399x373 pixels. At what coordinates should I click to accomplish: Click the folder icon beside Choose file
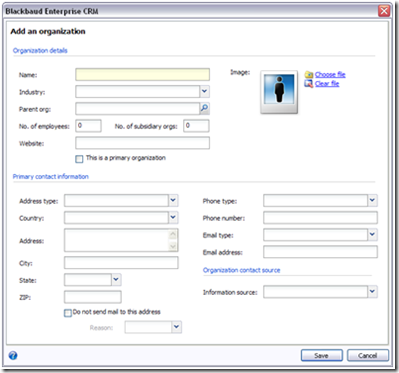coord(309,75)
